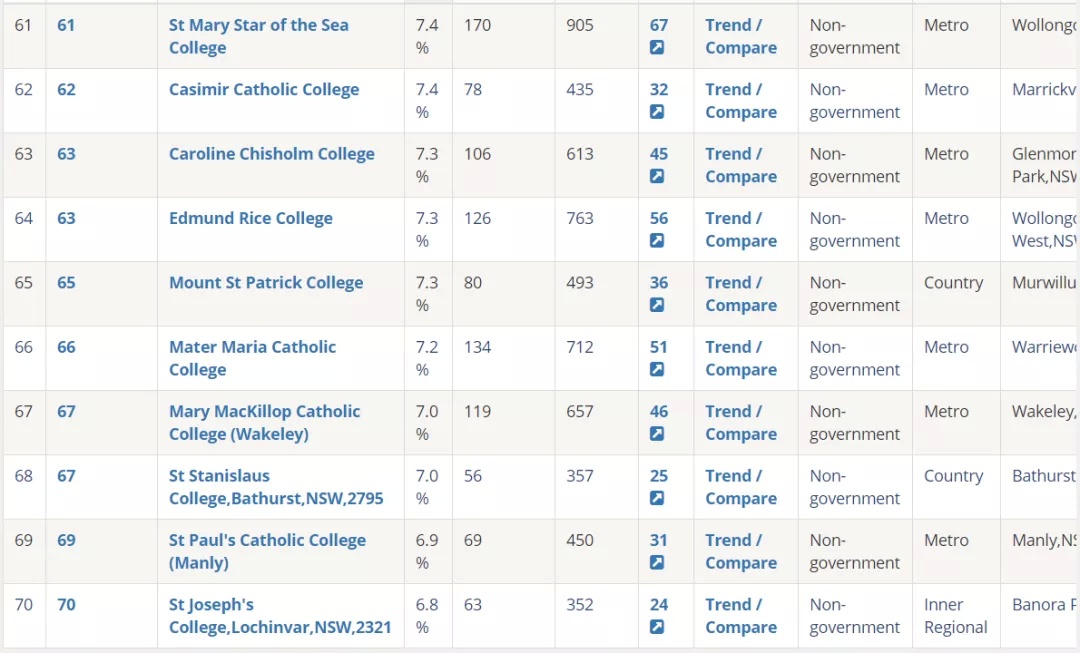This screenshot has width=1080, height=653.
Task: Open external link icon under number 36
Action: [x=657, y=305]
